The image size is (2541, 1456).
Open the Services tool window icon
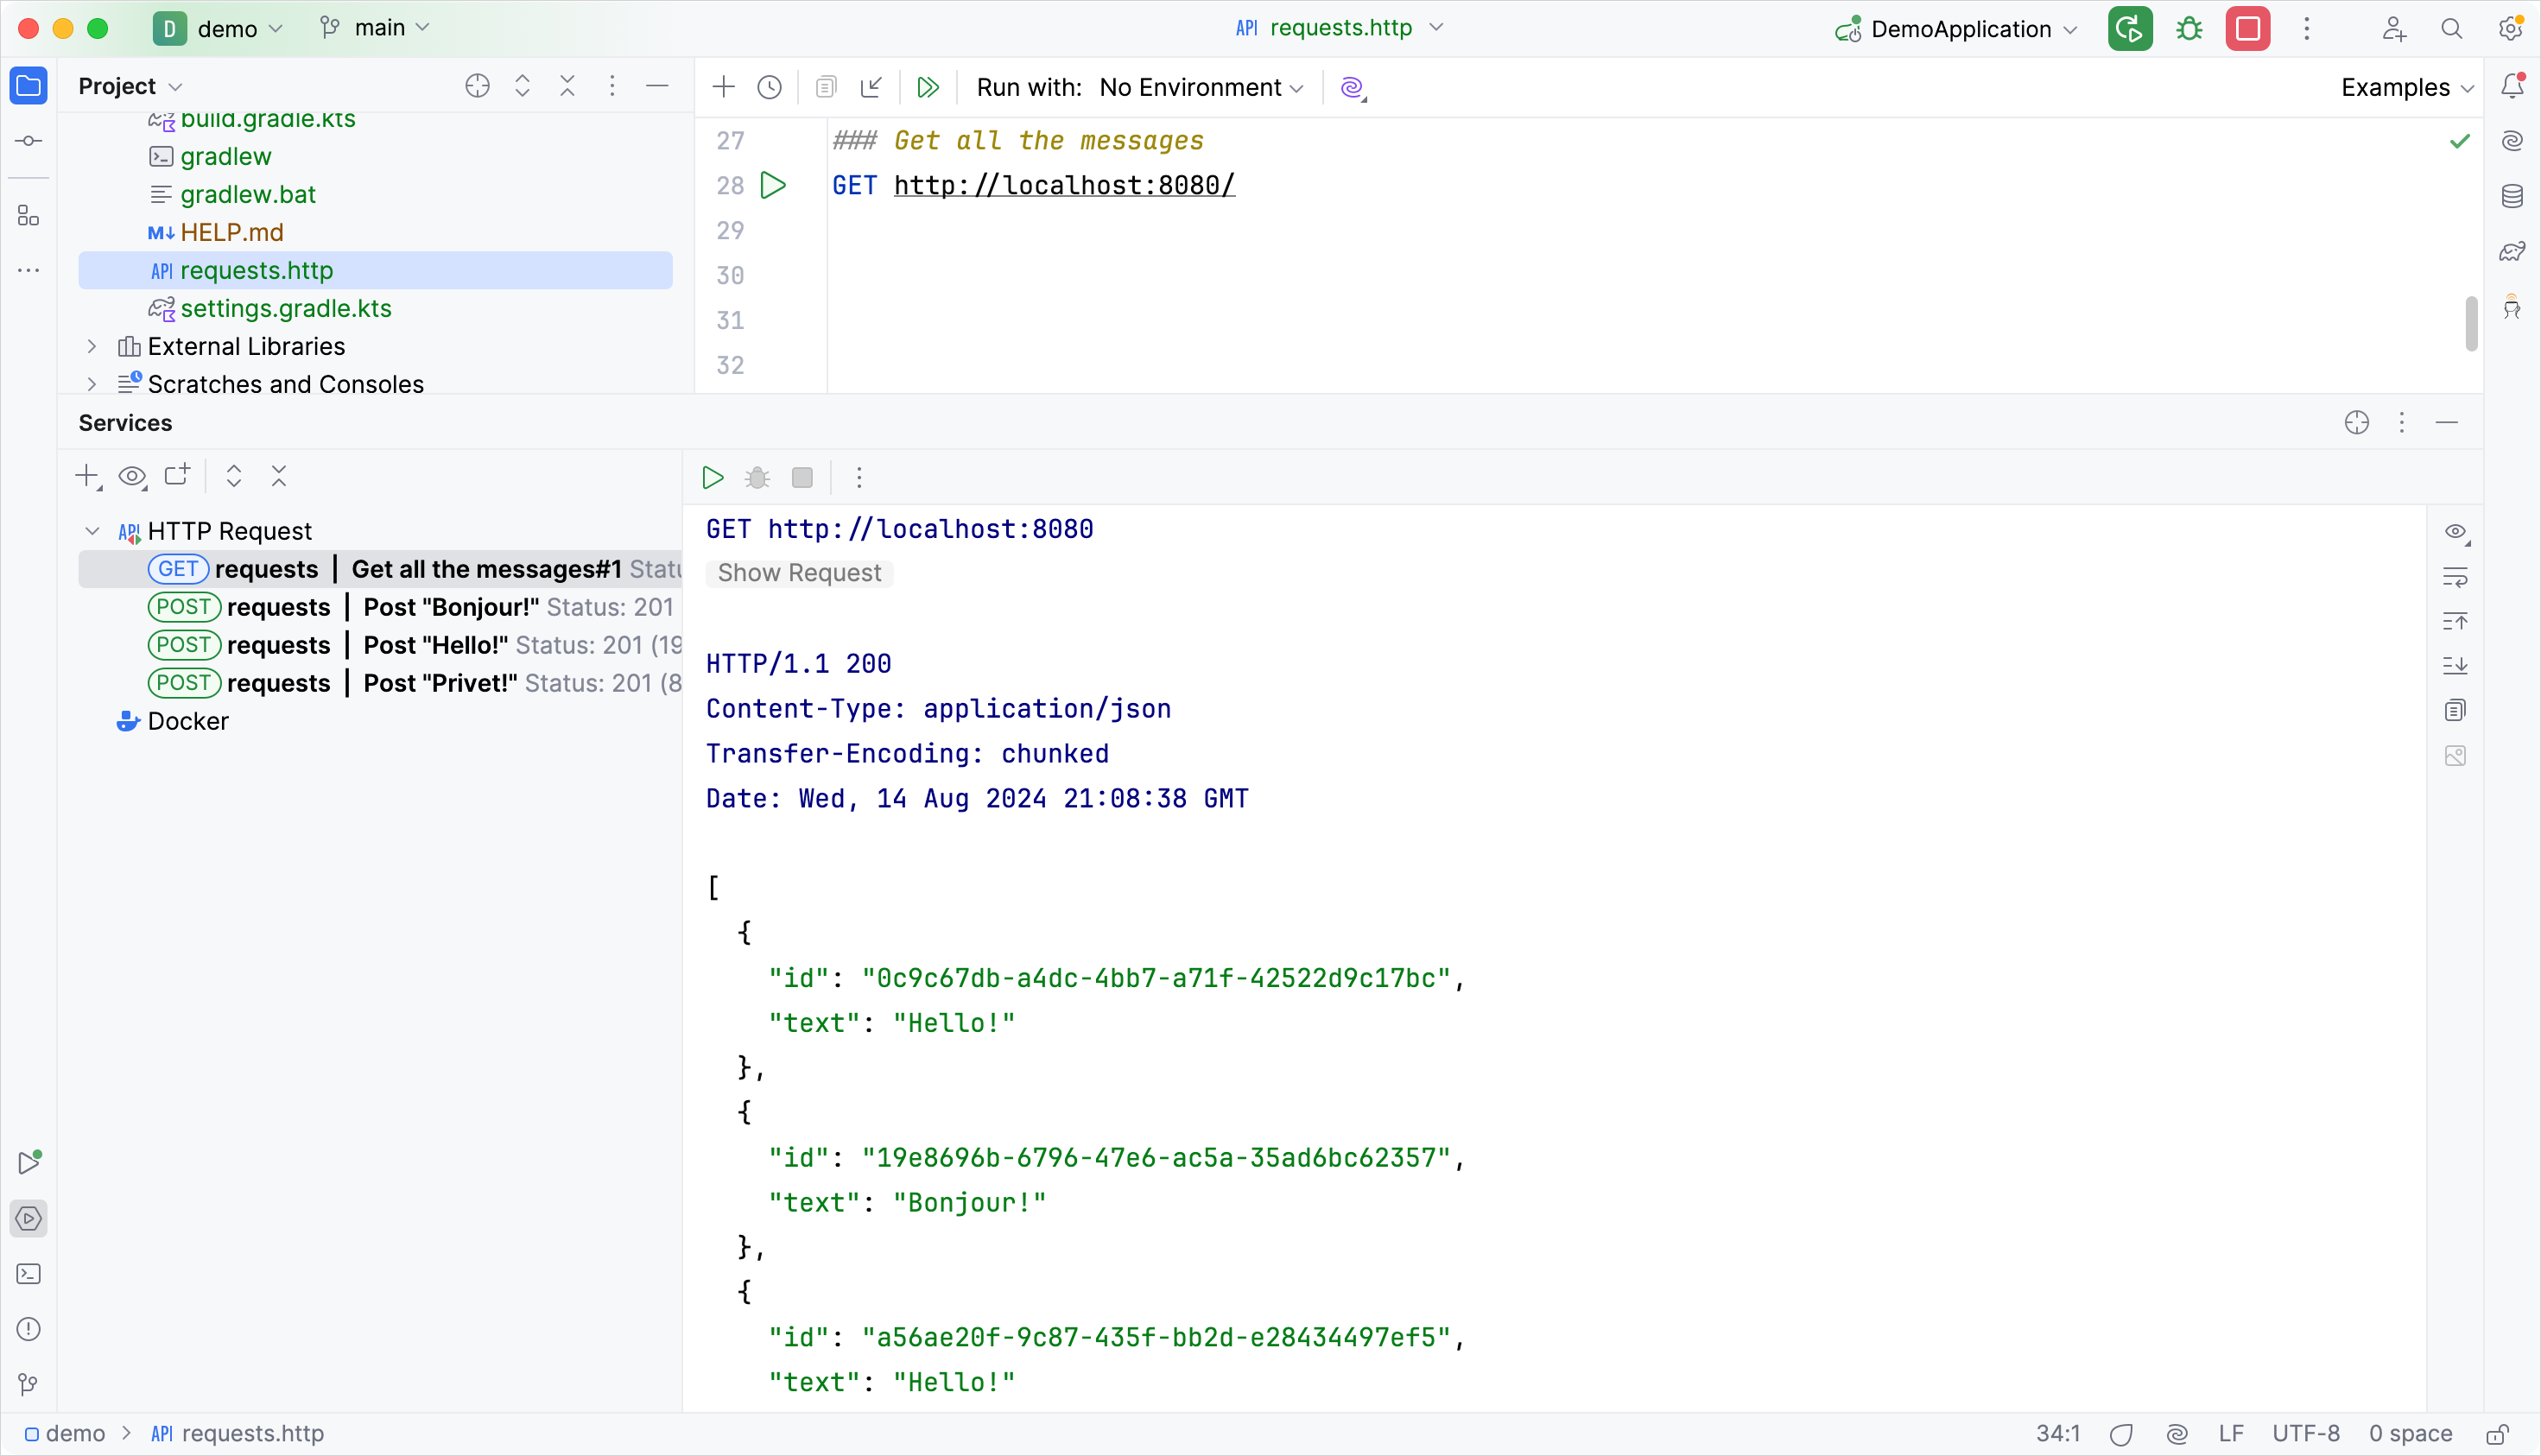tap(29, 1219)
